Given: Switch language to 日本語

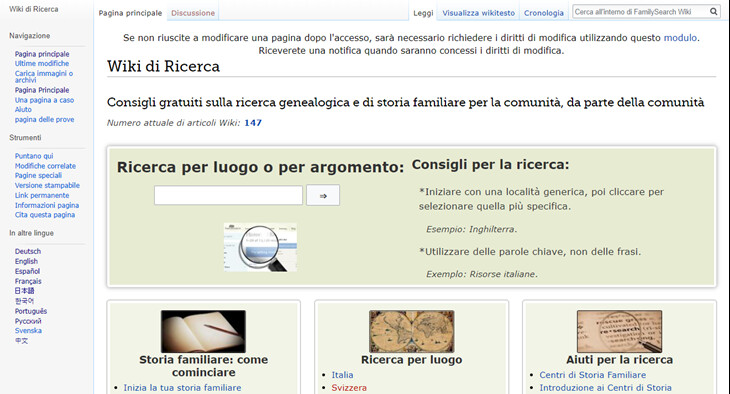Looking at the screenshot, I should (24, 291).
